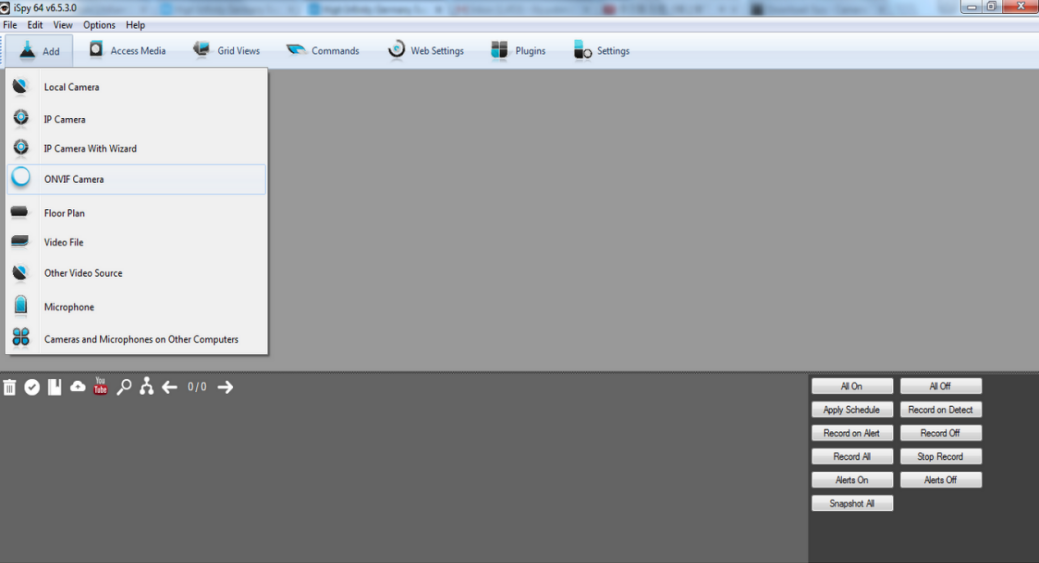Click the Record on Alert button

(852, 433)
